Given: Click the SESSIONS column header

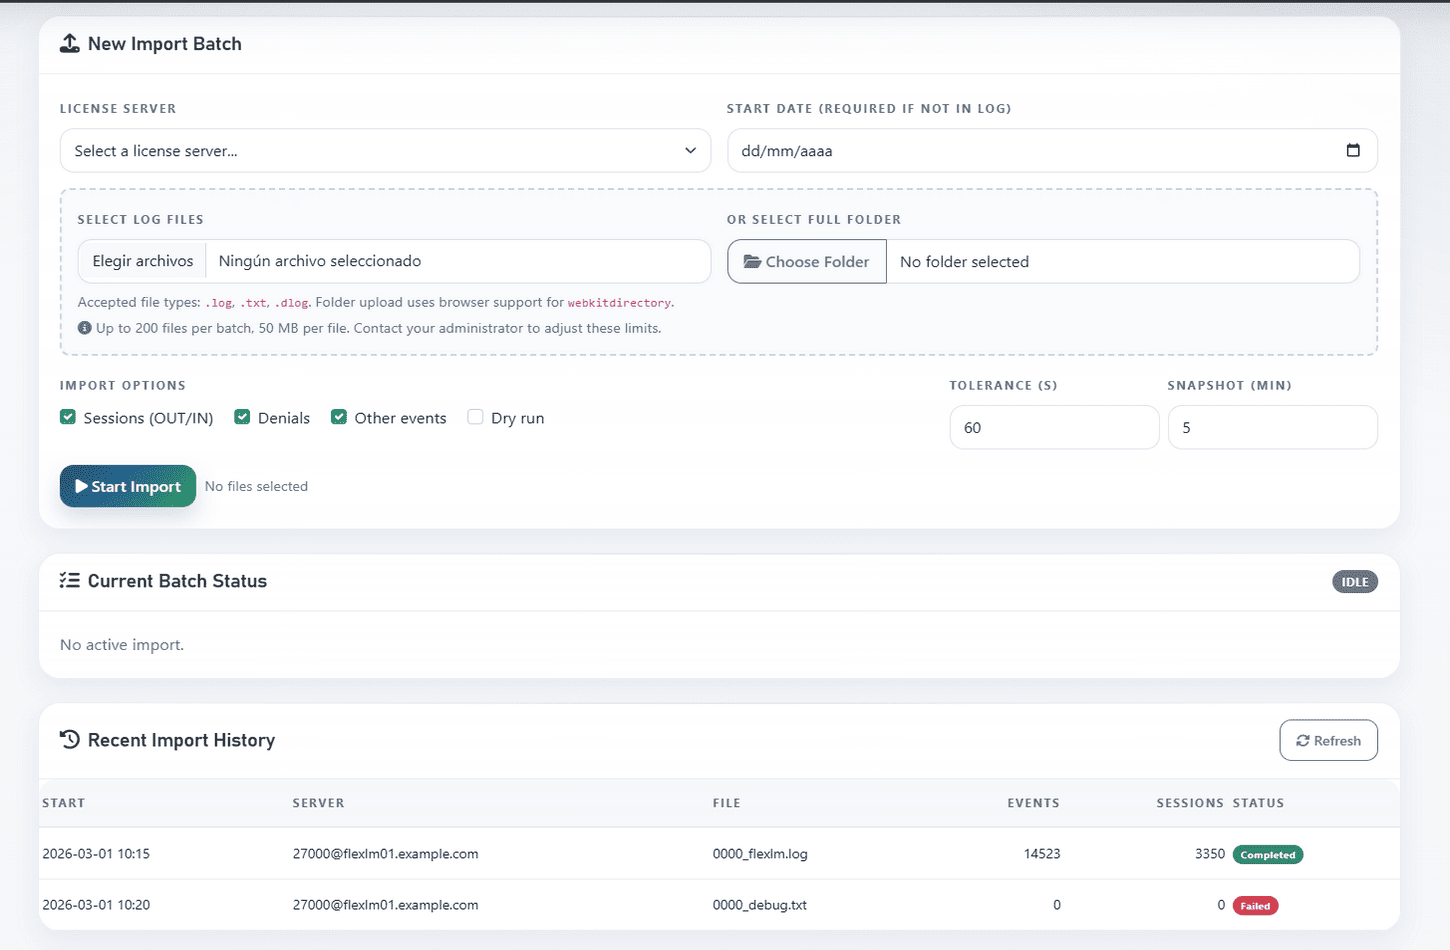Looking at the screenshot, I should tap(1190, 803).
